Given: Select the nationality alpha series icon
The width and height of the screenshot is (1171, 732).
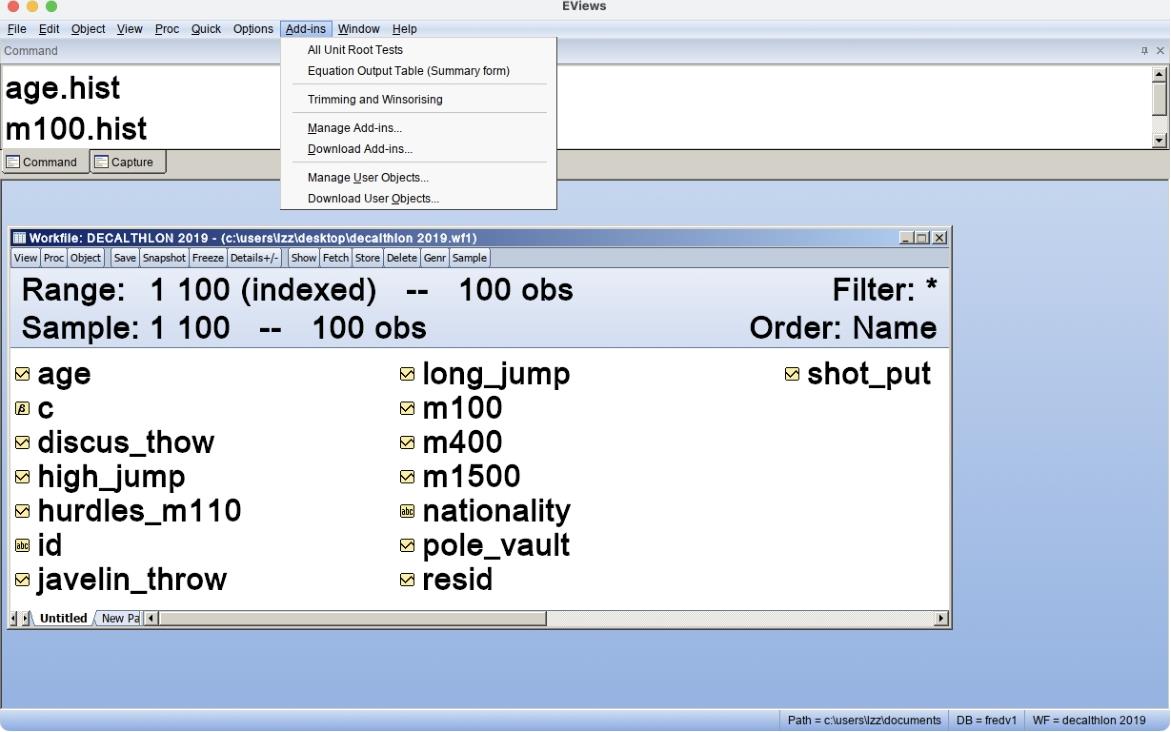Looking at the screenshot, I should coord(407,512).
